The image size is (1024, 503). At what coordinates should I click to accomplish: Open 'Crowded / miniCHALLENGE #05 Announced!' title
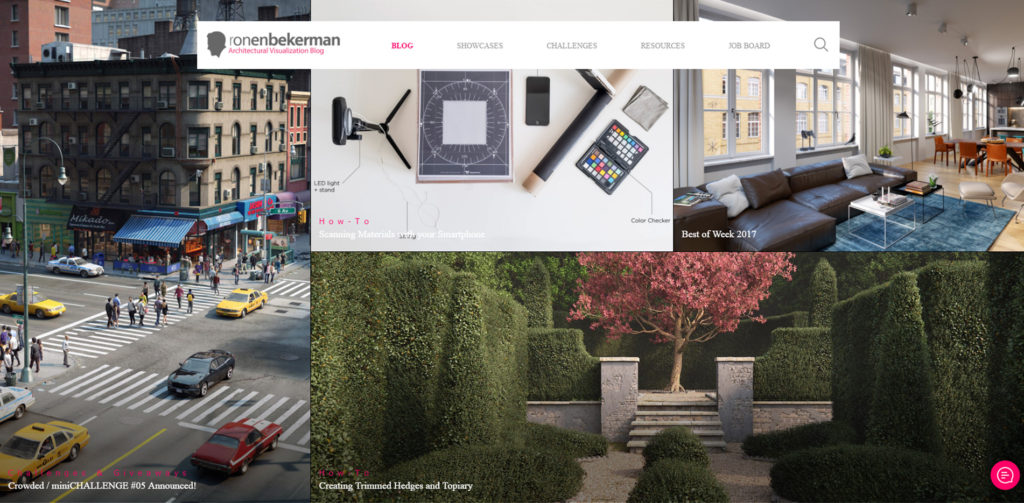coord(102,486)
